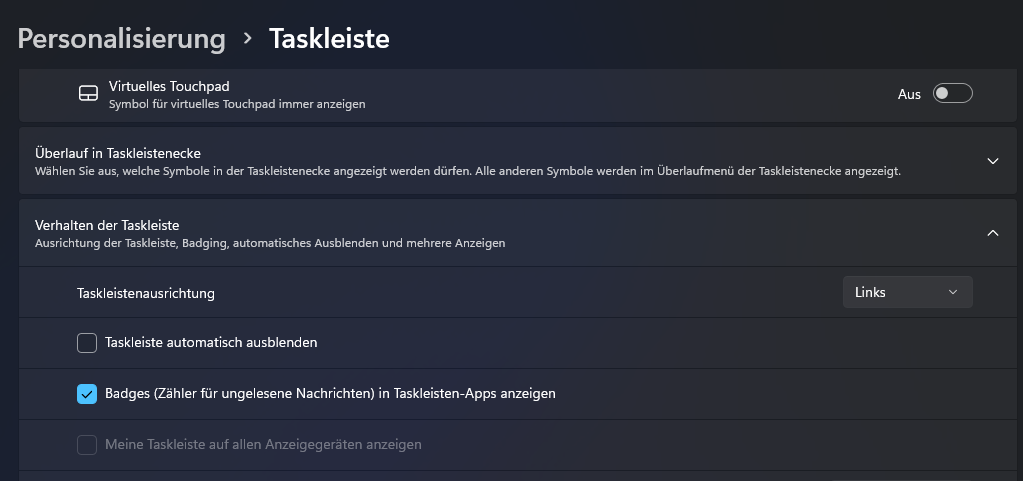Viewport: 1023px width, 481px height.
Task: Open the Taskleistenausrichtung dropdown showing Links
Action: 908,292
